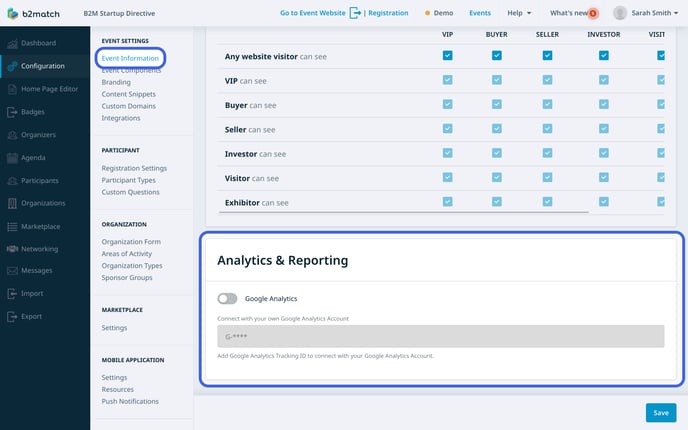Image resolution: width=688 pixels, height=430 pixels.
Task: Uncheck BUYER for Any website visitor
Action: (497, 56)
